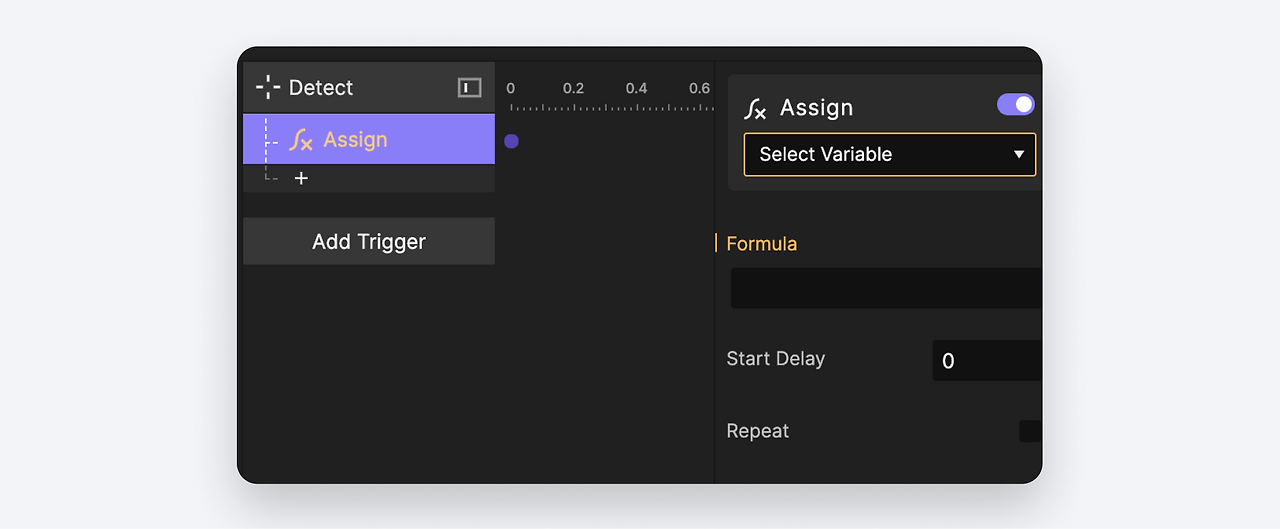
Task: Tick the Repeat checkbox
Action: click(x=1030, y=431)
